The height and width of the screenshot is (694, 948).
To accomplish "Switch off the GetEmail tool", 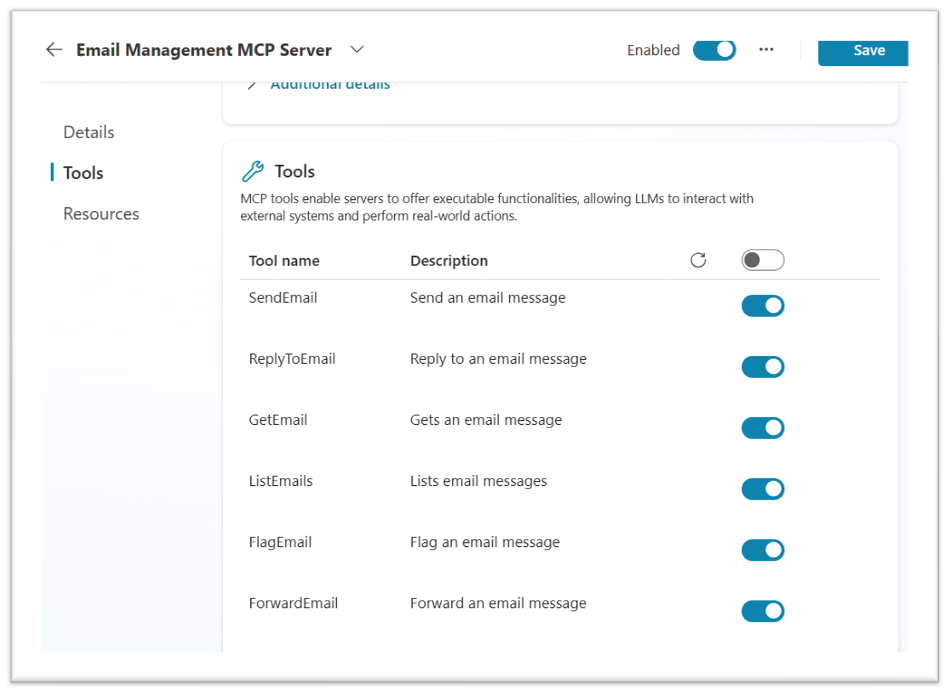I will [x=762, y=428].
